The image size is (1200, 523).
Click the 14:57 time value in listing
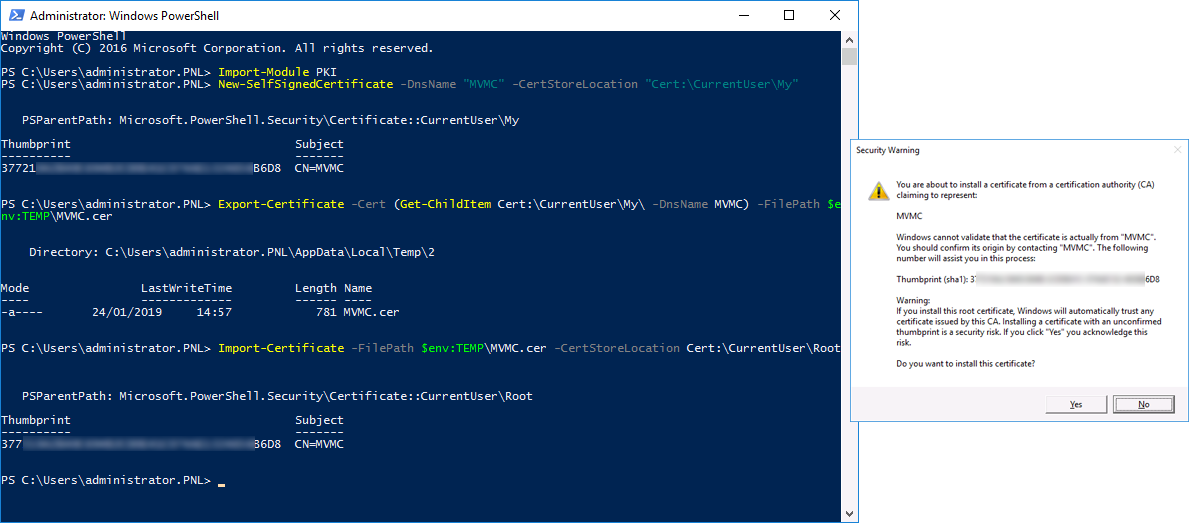214,312
